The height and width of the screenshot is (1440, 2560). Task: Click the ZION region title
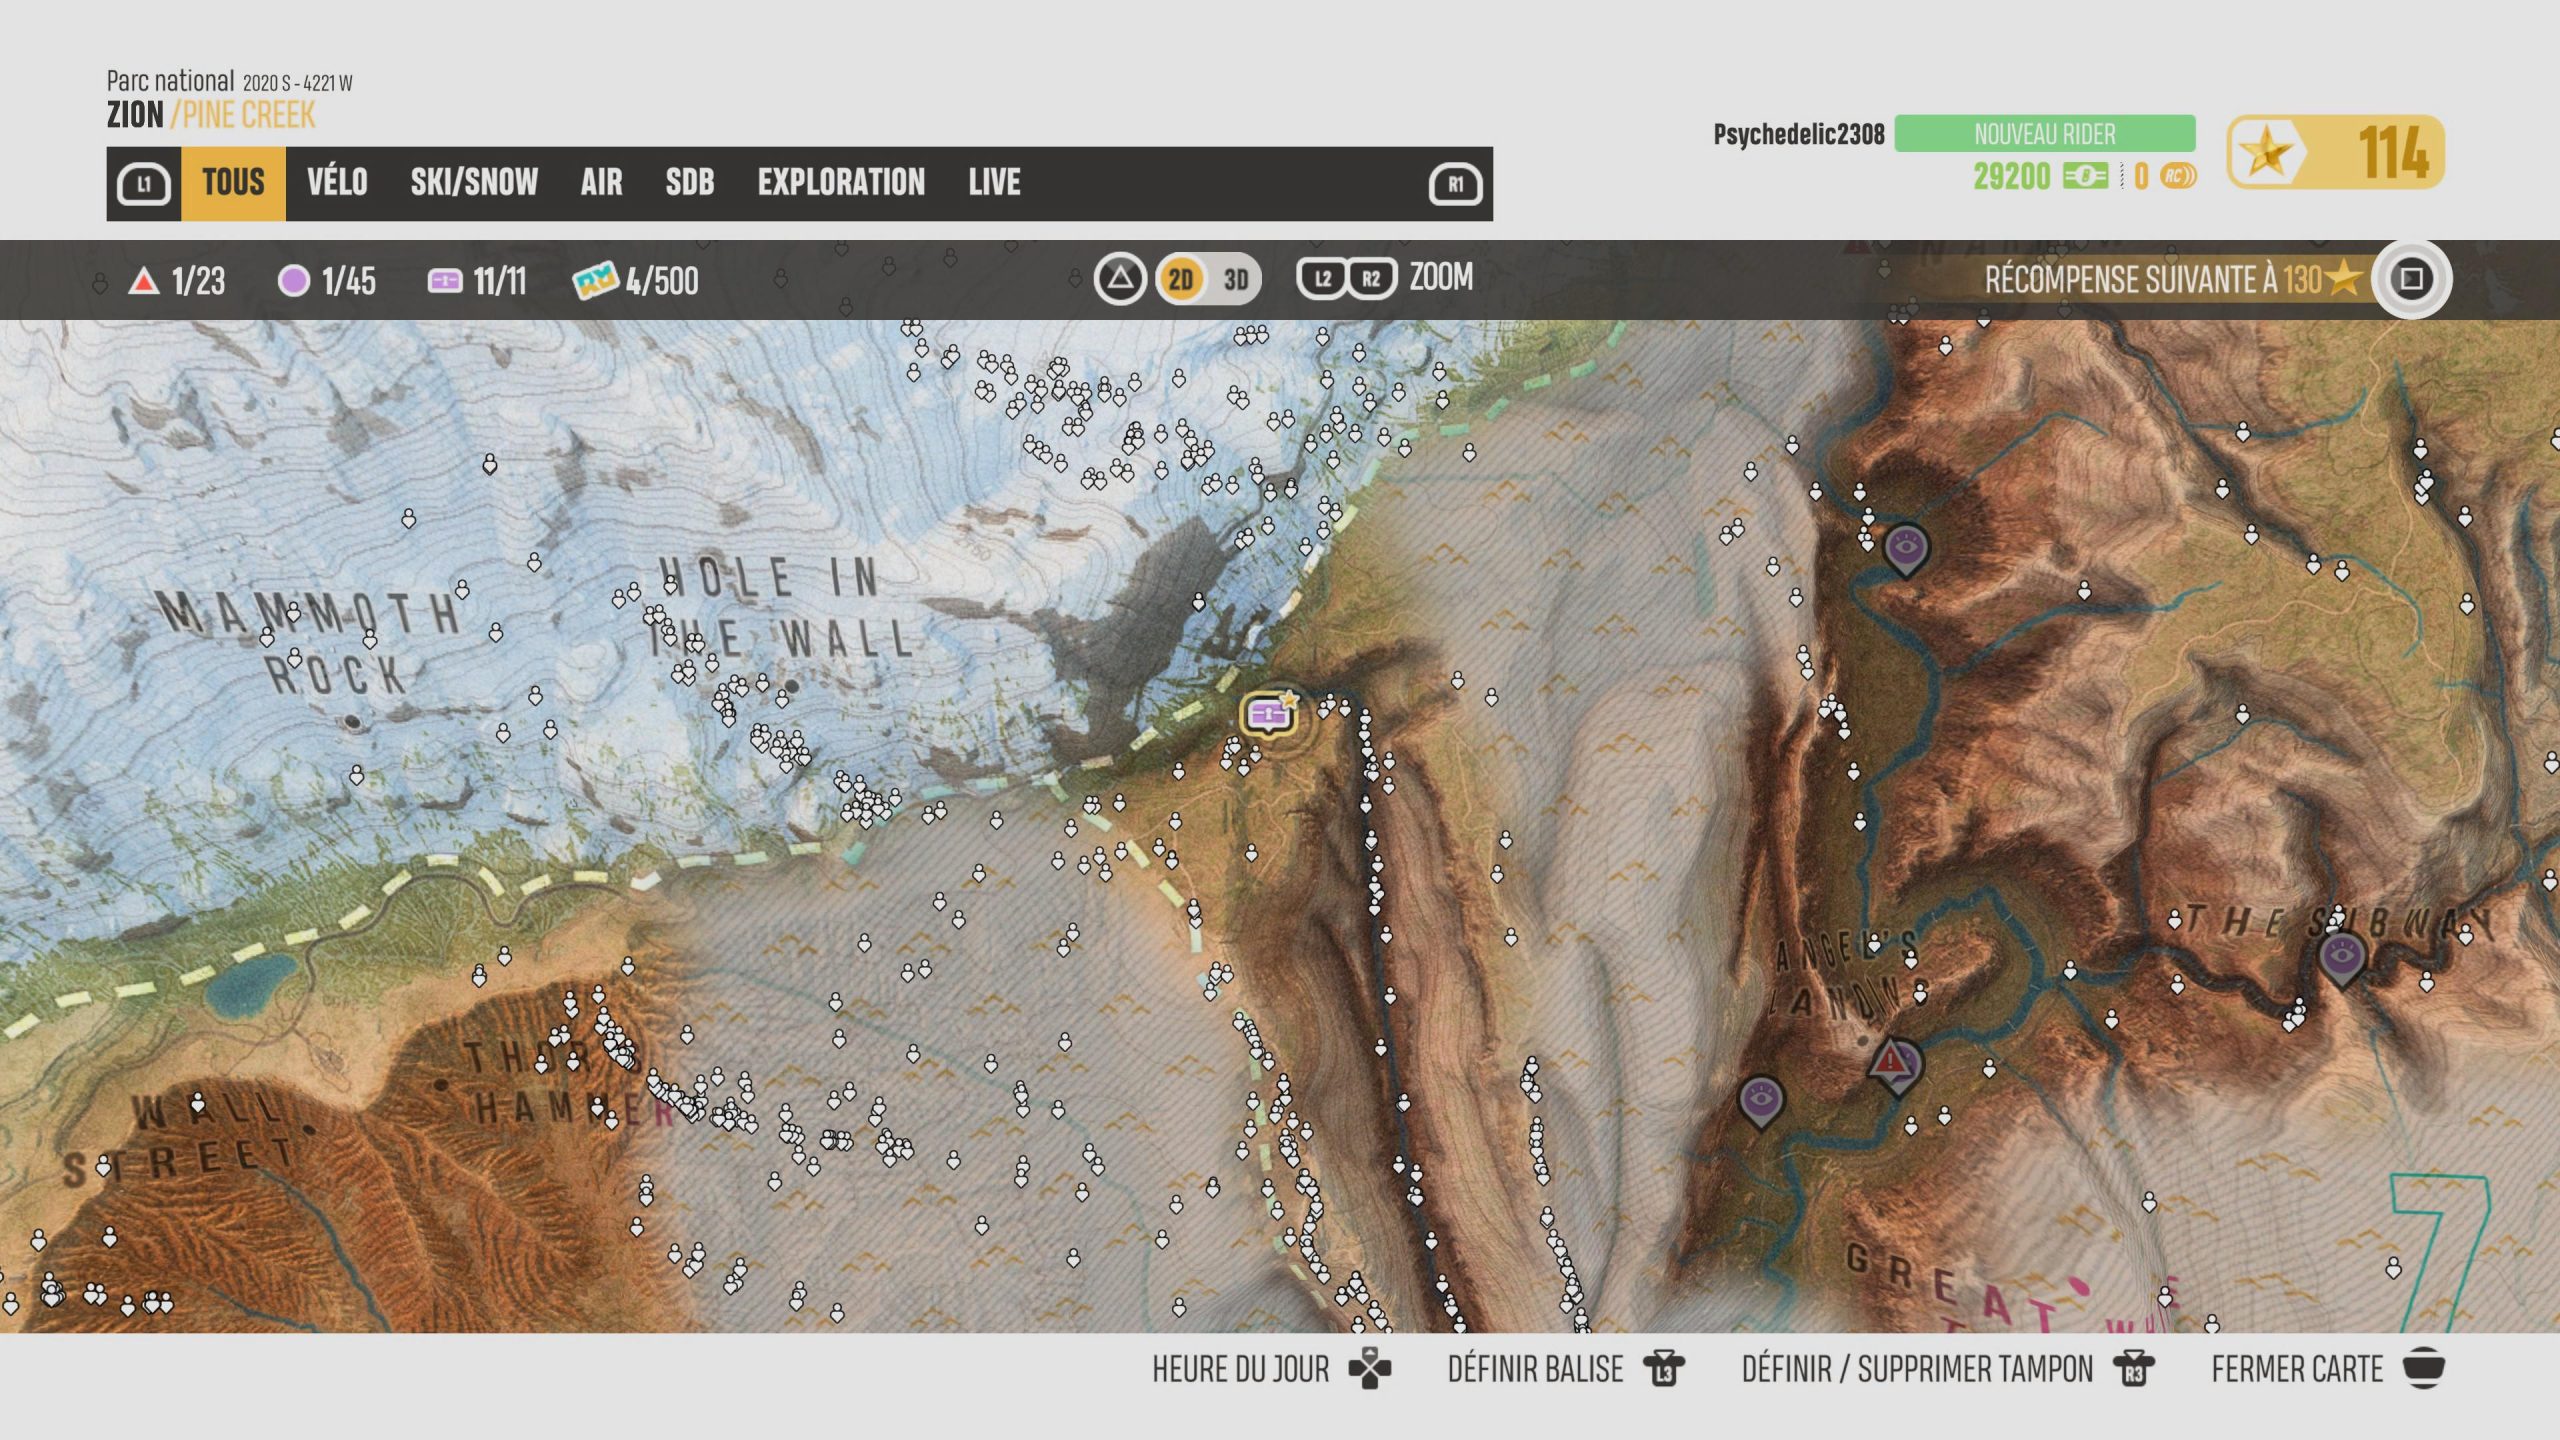135,116
